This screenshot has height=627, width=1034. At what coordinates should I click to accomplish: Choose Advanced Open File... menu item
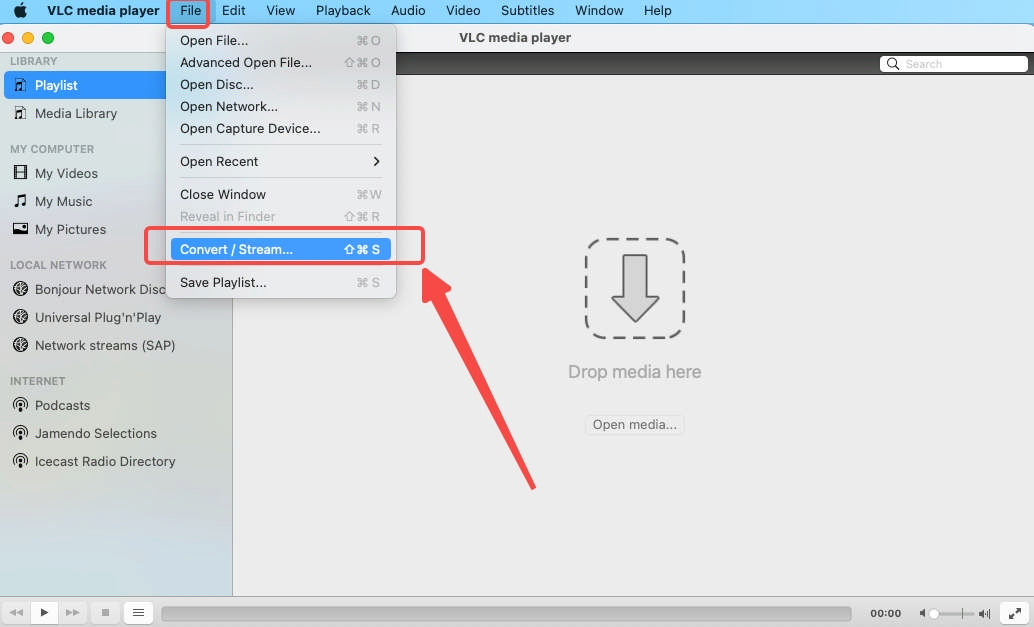point(281,63)
